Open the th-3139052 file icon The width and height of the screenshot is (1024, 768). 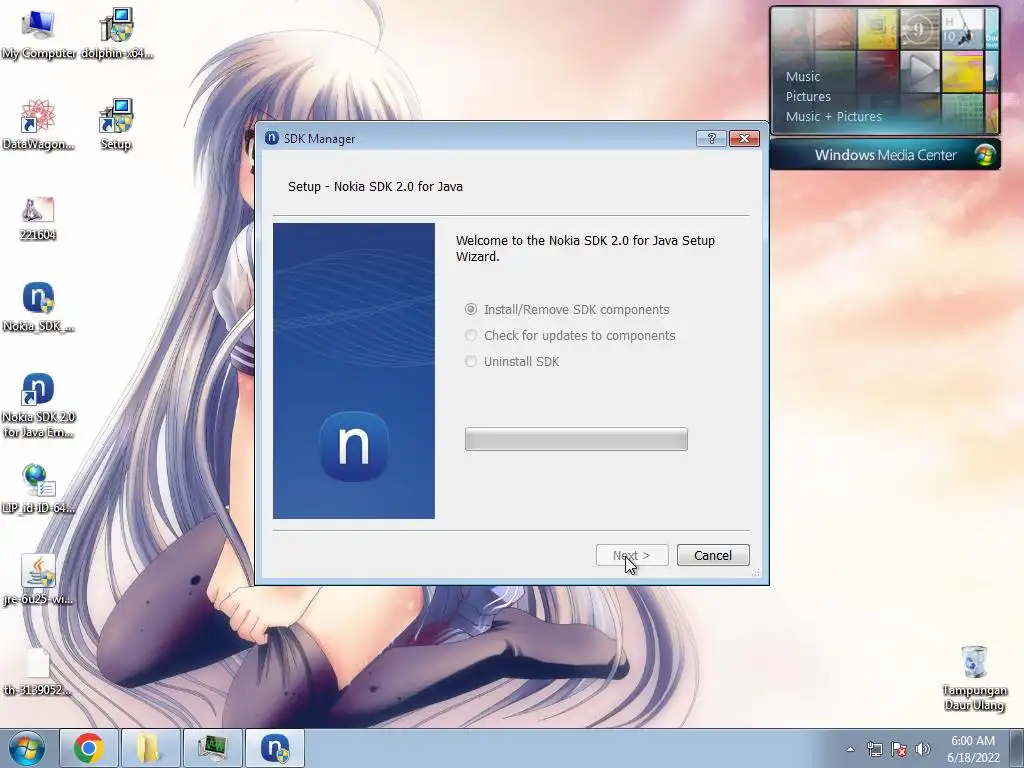[x=38, y=671]
